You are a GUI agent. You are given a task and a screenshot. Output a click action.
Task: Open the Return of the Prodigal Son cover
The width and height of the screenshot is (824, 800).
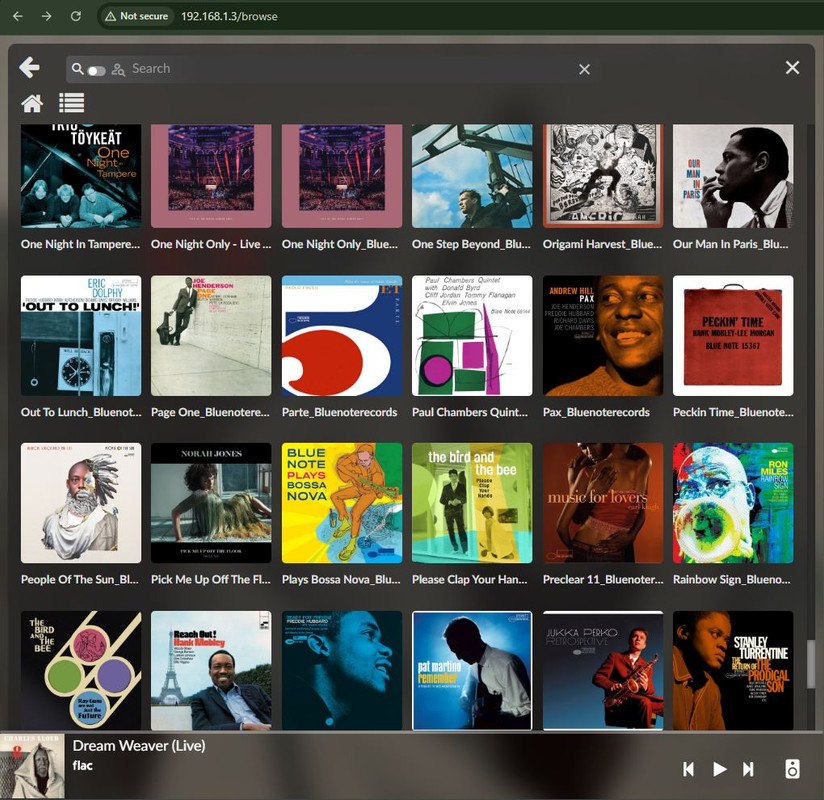coord(733,670)
